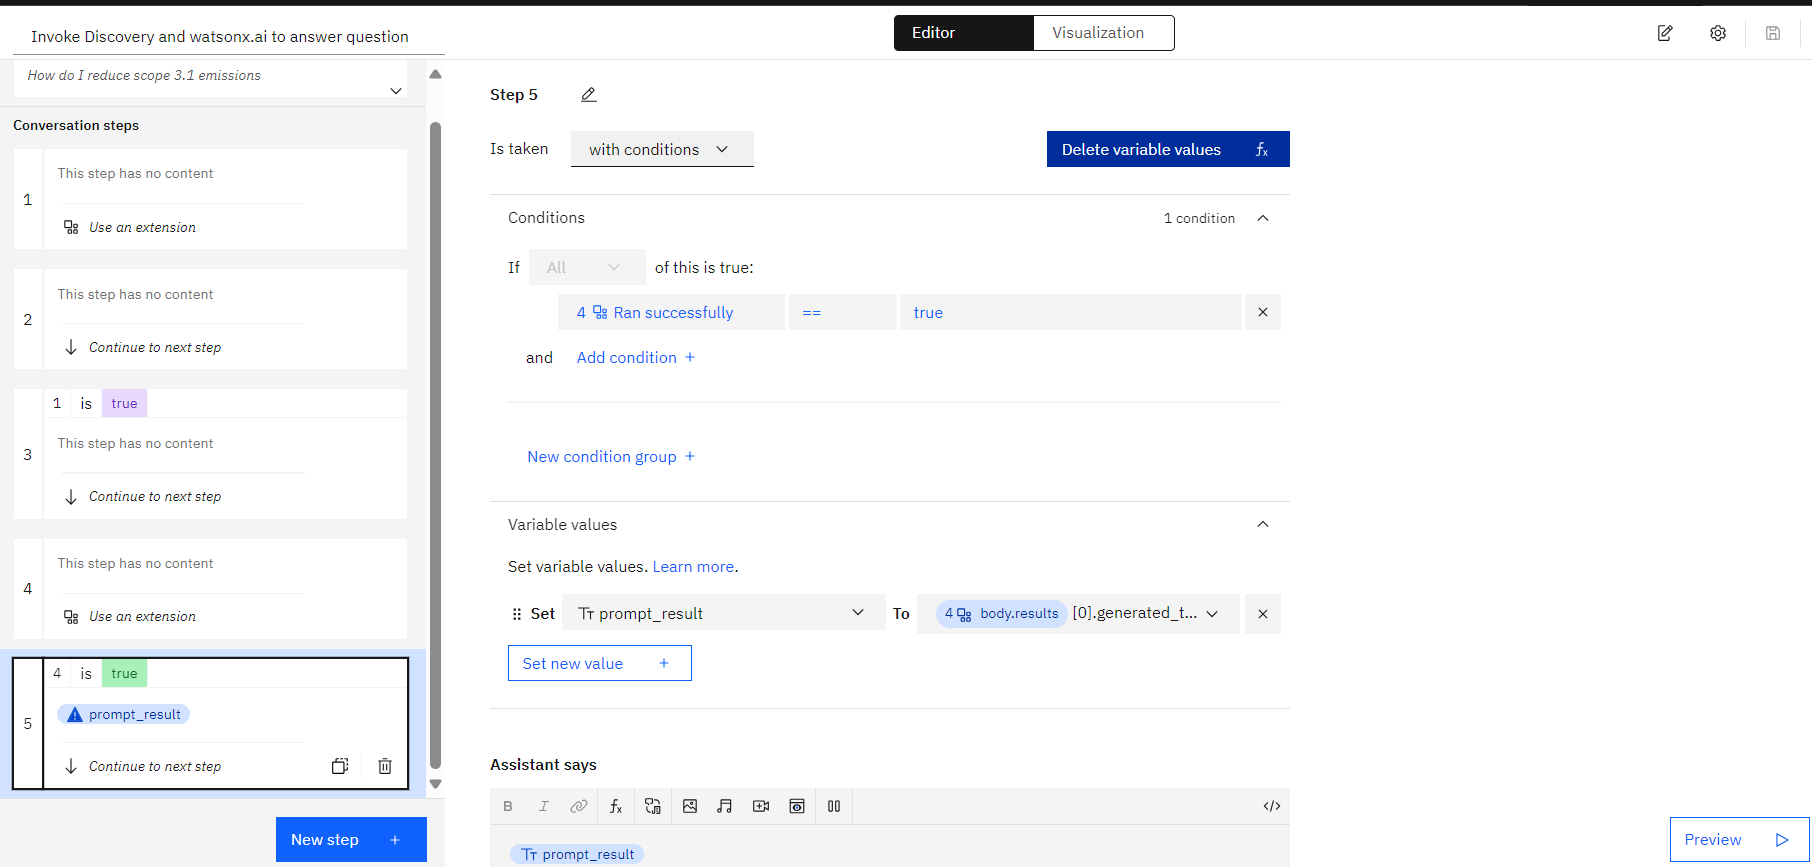Remove the Ran successfully condition
The height and width of the screenshot is (867, 1812).
point(1263,312)
